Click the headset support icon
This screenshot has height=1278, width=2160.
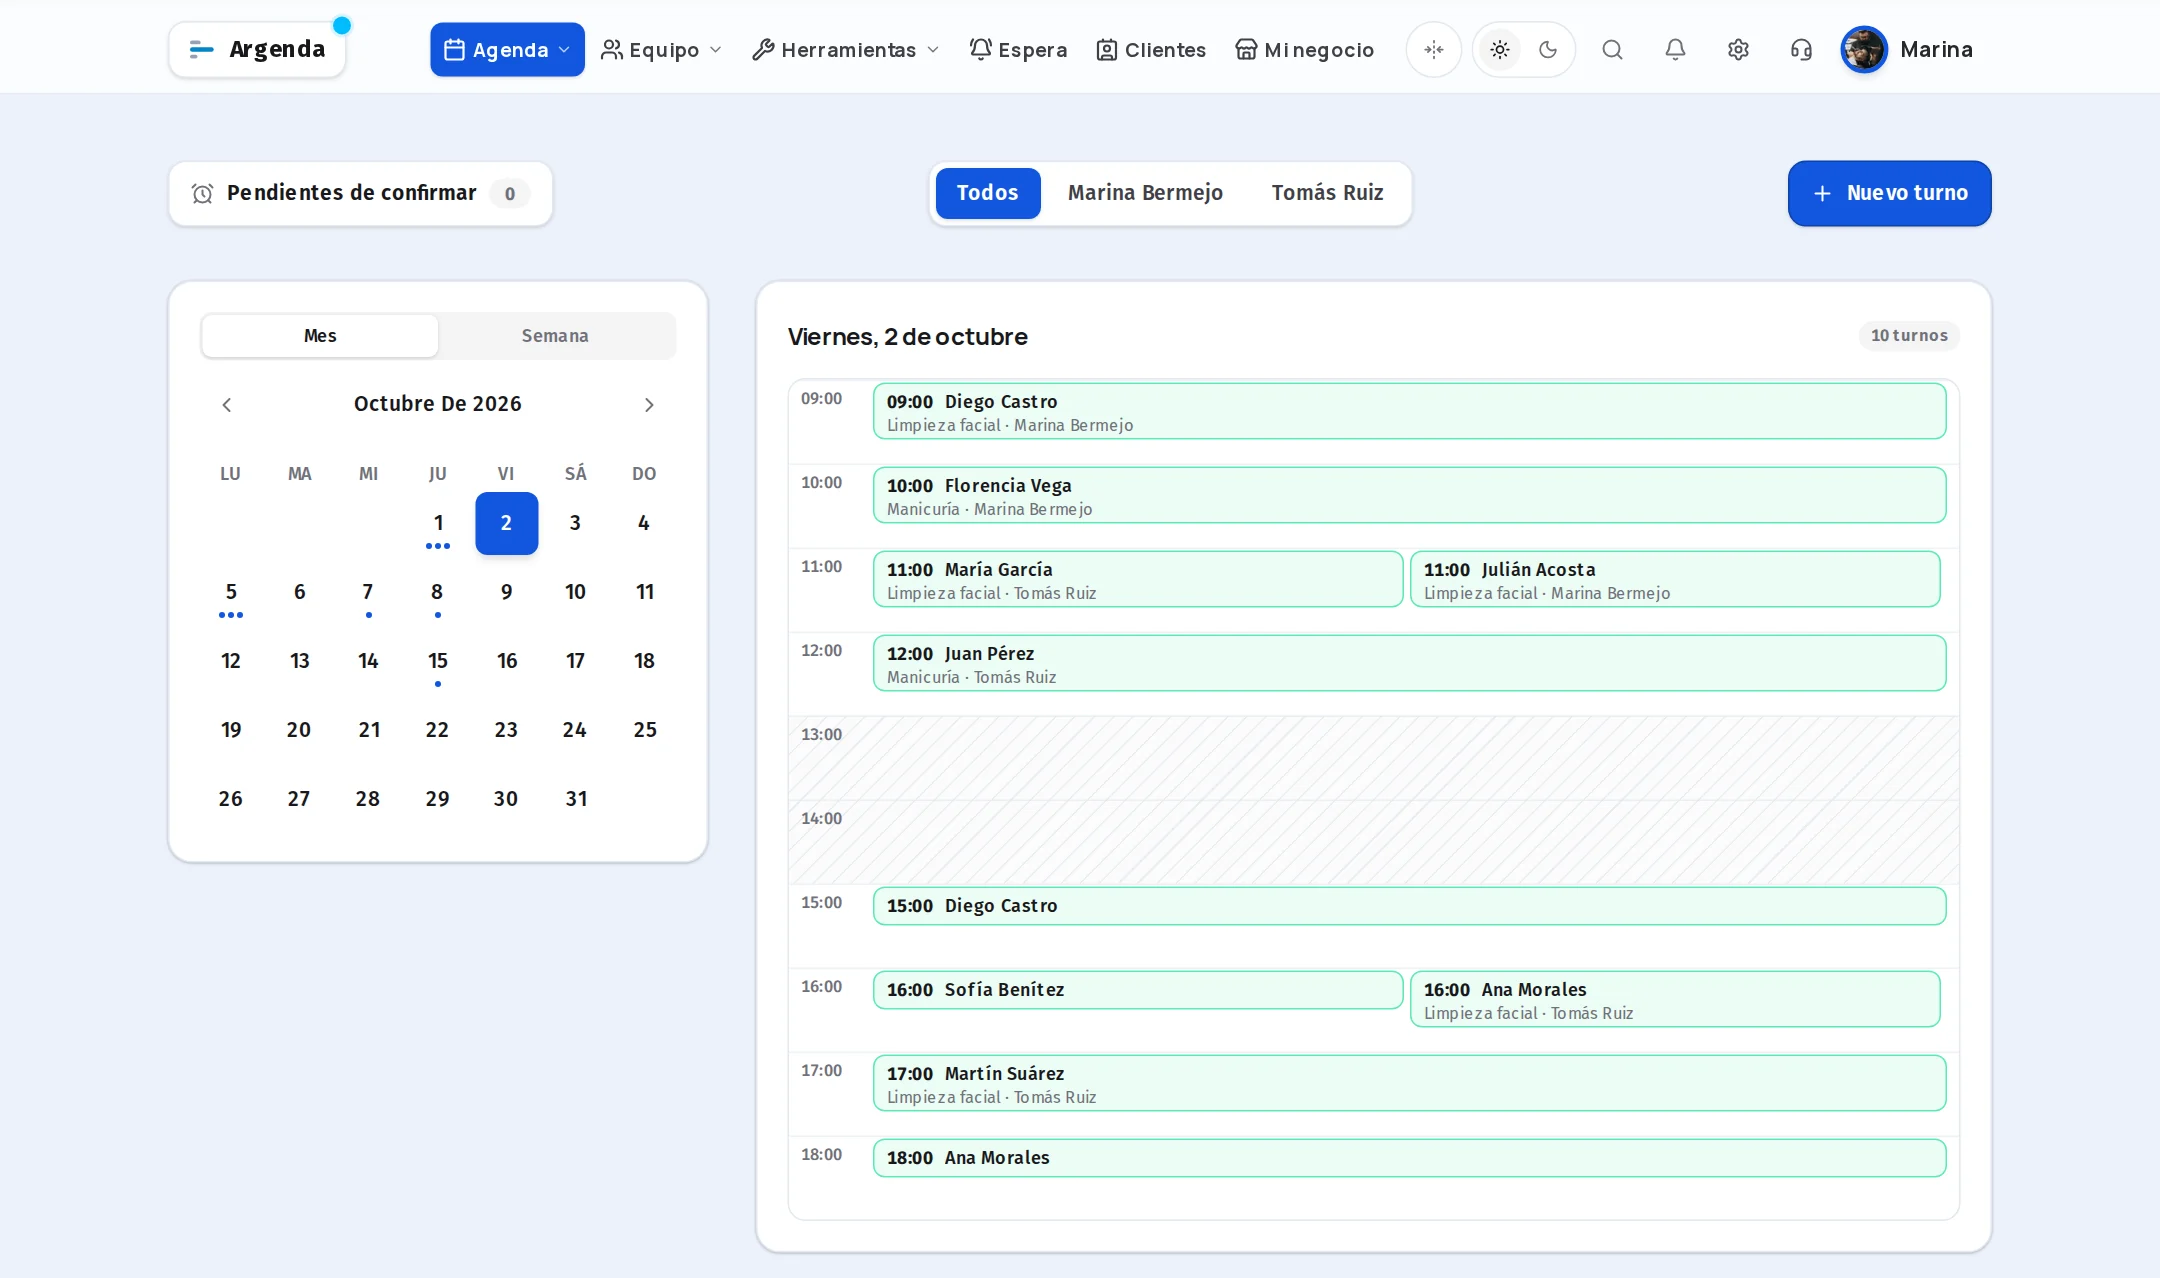(x=1801, y=49)
